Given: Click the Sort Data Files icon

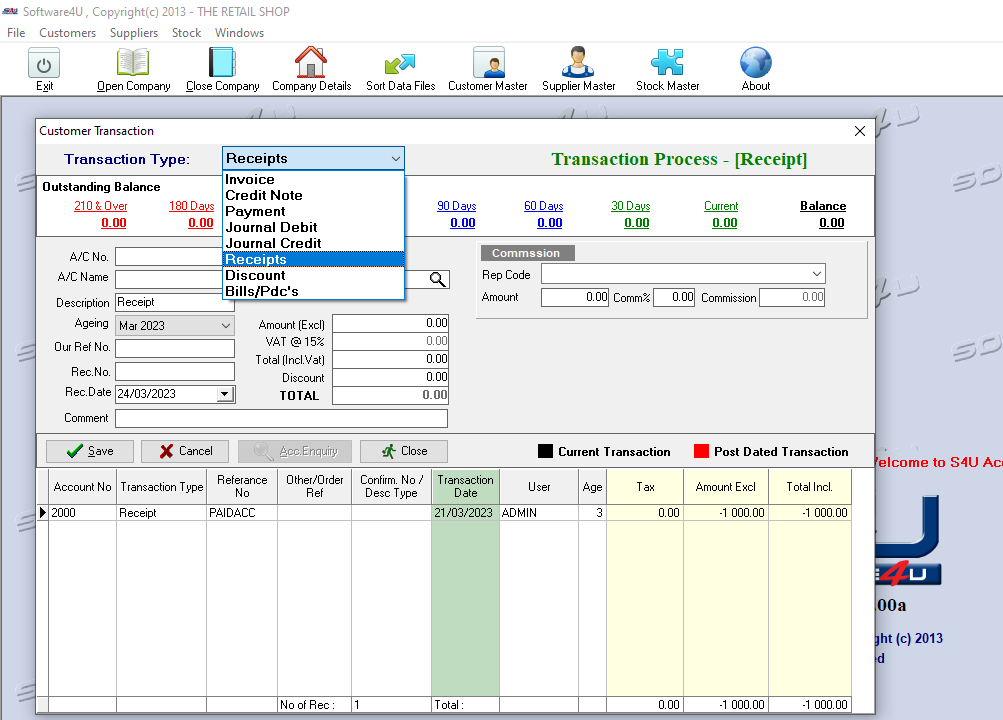Looking at the screenshot, I should click(400, 64).
